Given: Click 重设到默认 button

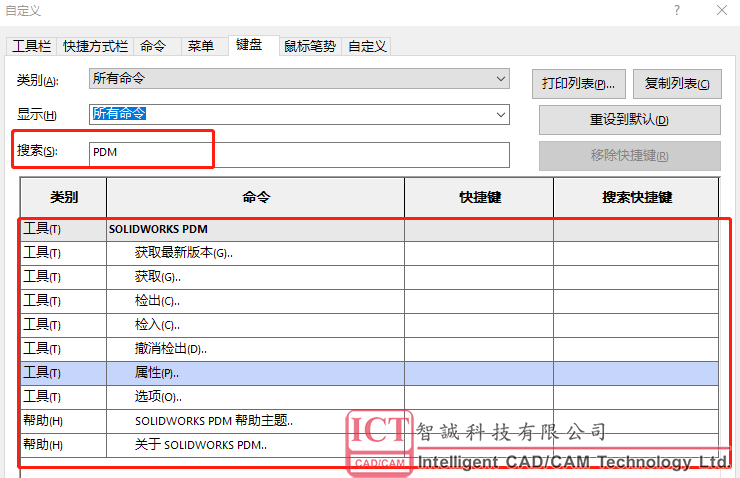Looking at the screenshot, I should pyautogui.click(x=630, y=120).
